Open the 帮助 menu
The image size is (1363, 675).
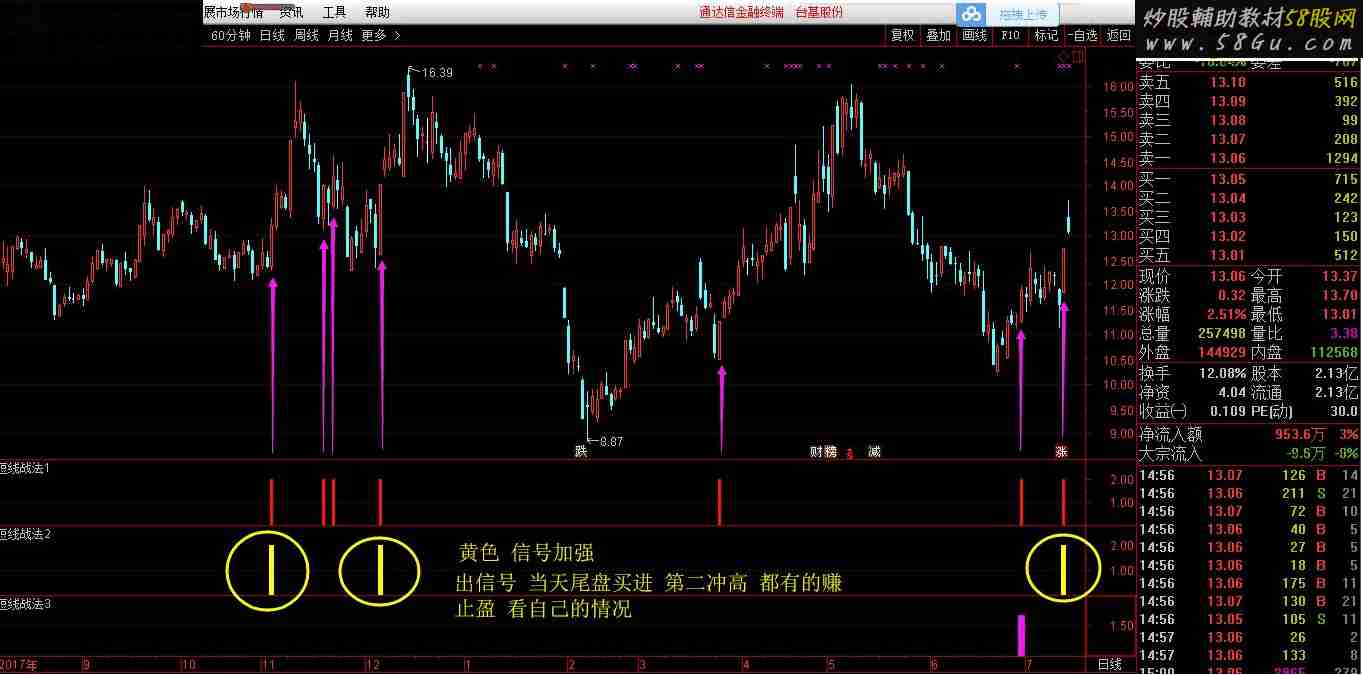click(377, 13)
